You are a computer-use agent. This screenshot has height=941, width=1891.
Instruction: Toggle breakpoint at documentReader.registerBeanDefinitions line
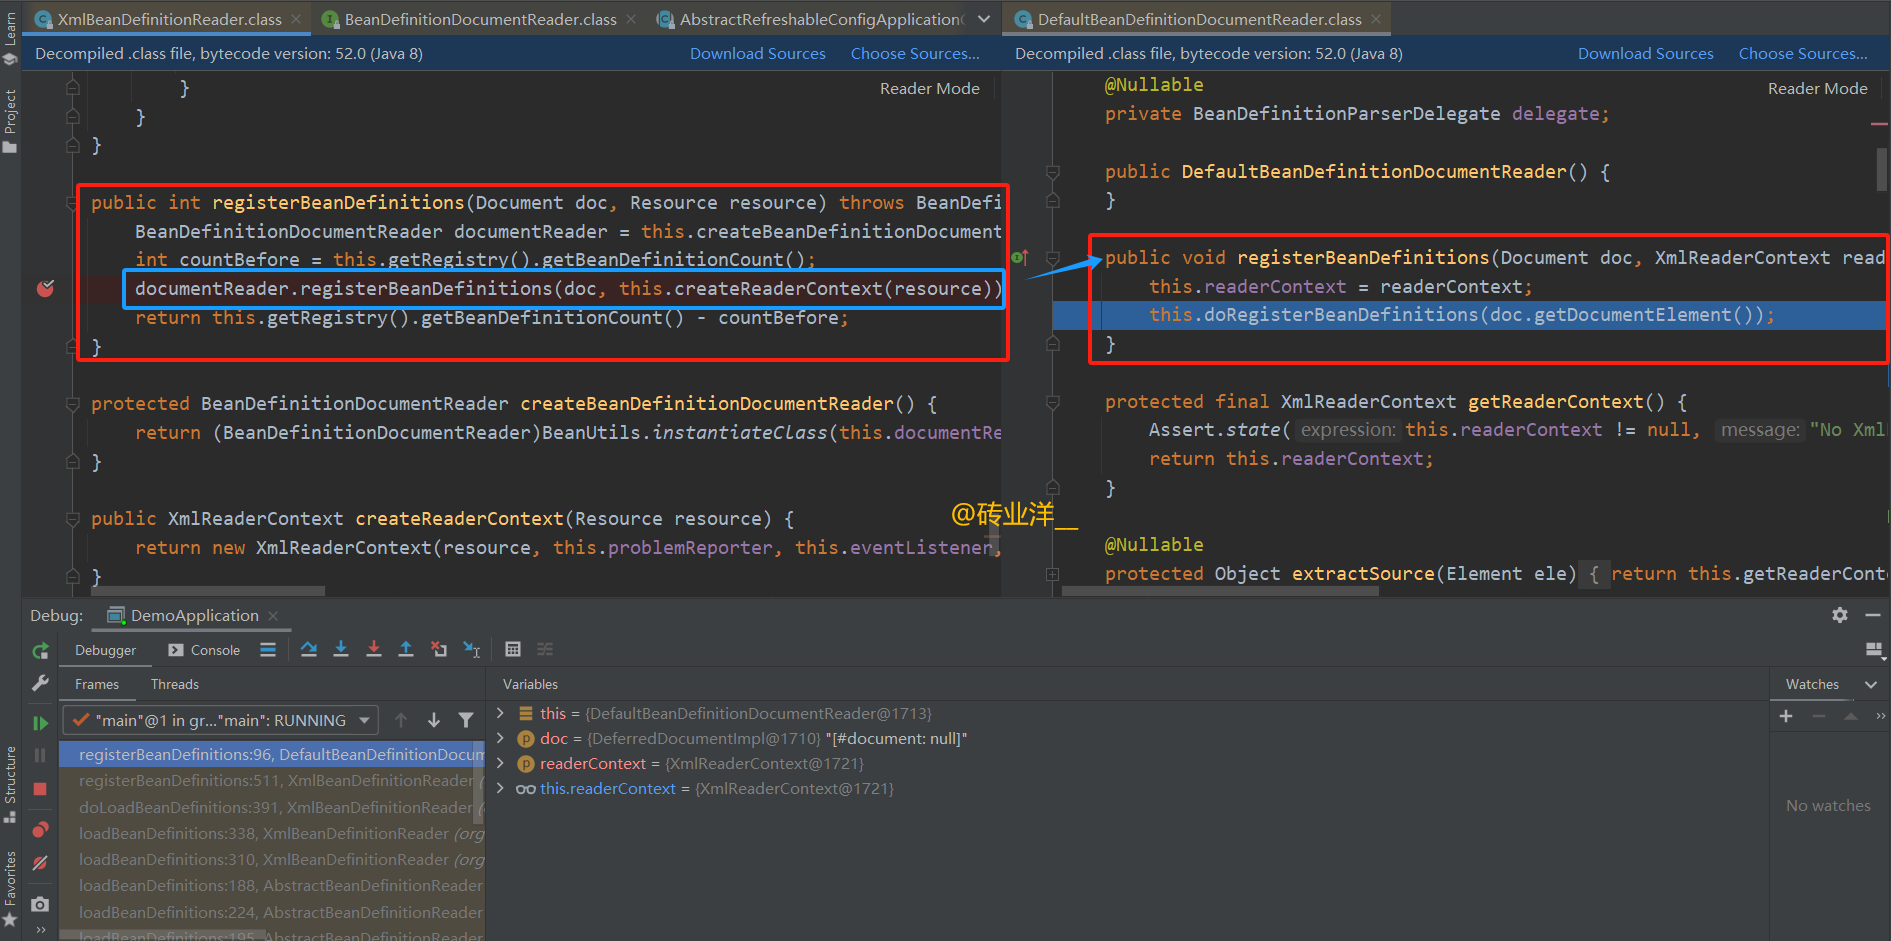(x=45, y=289)
